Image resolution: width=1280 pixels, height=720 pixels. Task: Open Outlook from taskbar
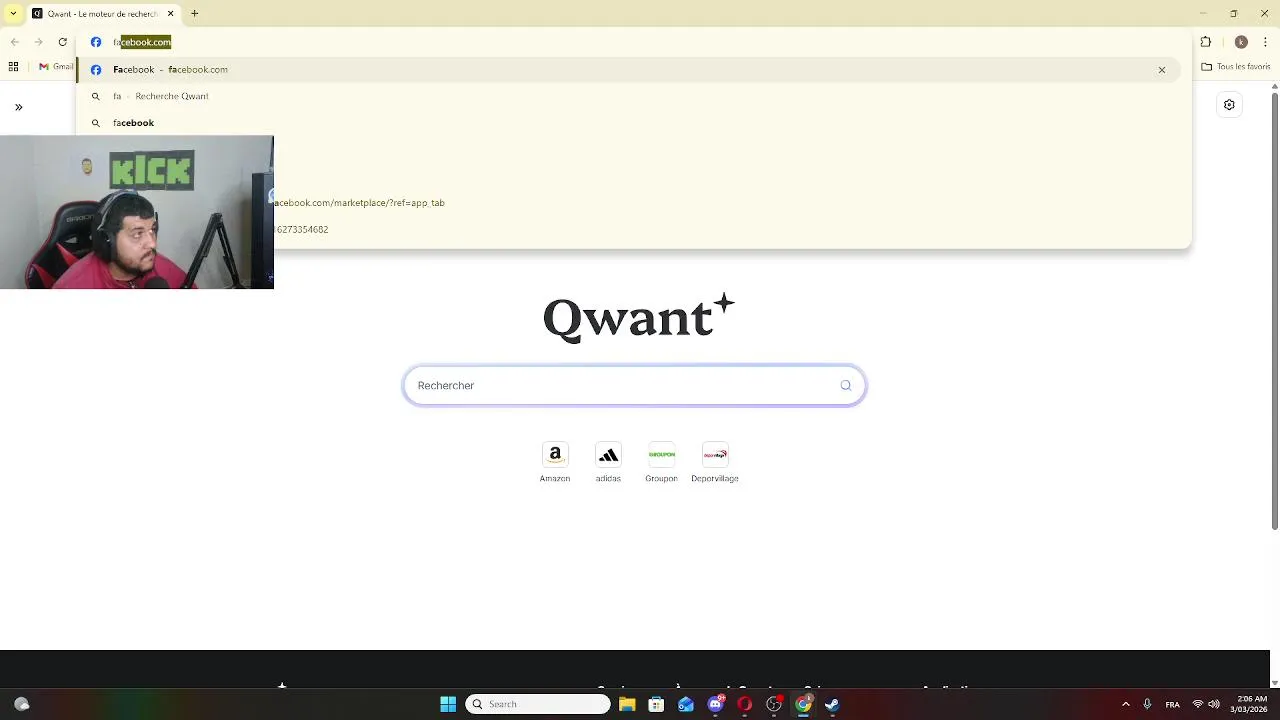click(686, 704)
